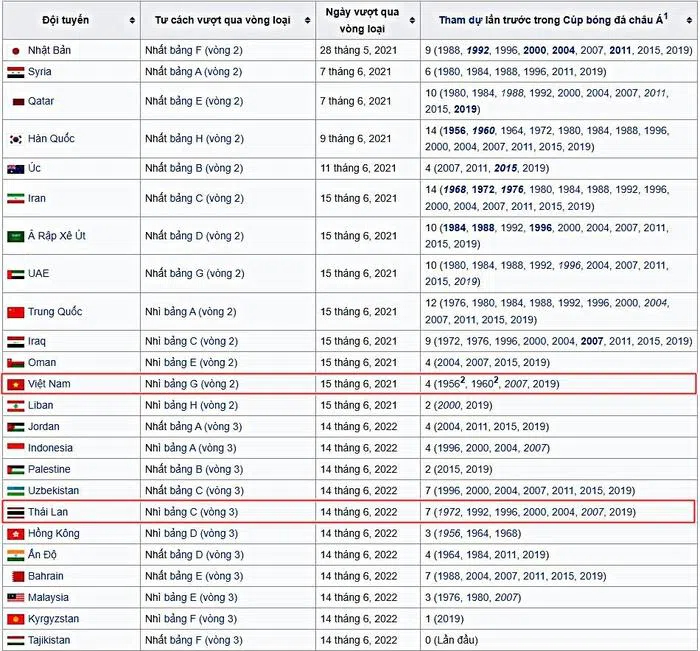Viewport: 700px width, 651px height.
Task: Sort table by Đội tuyển column
Action: [x=132, y=20]
